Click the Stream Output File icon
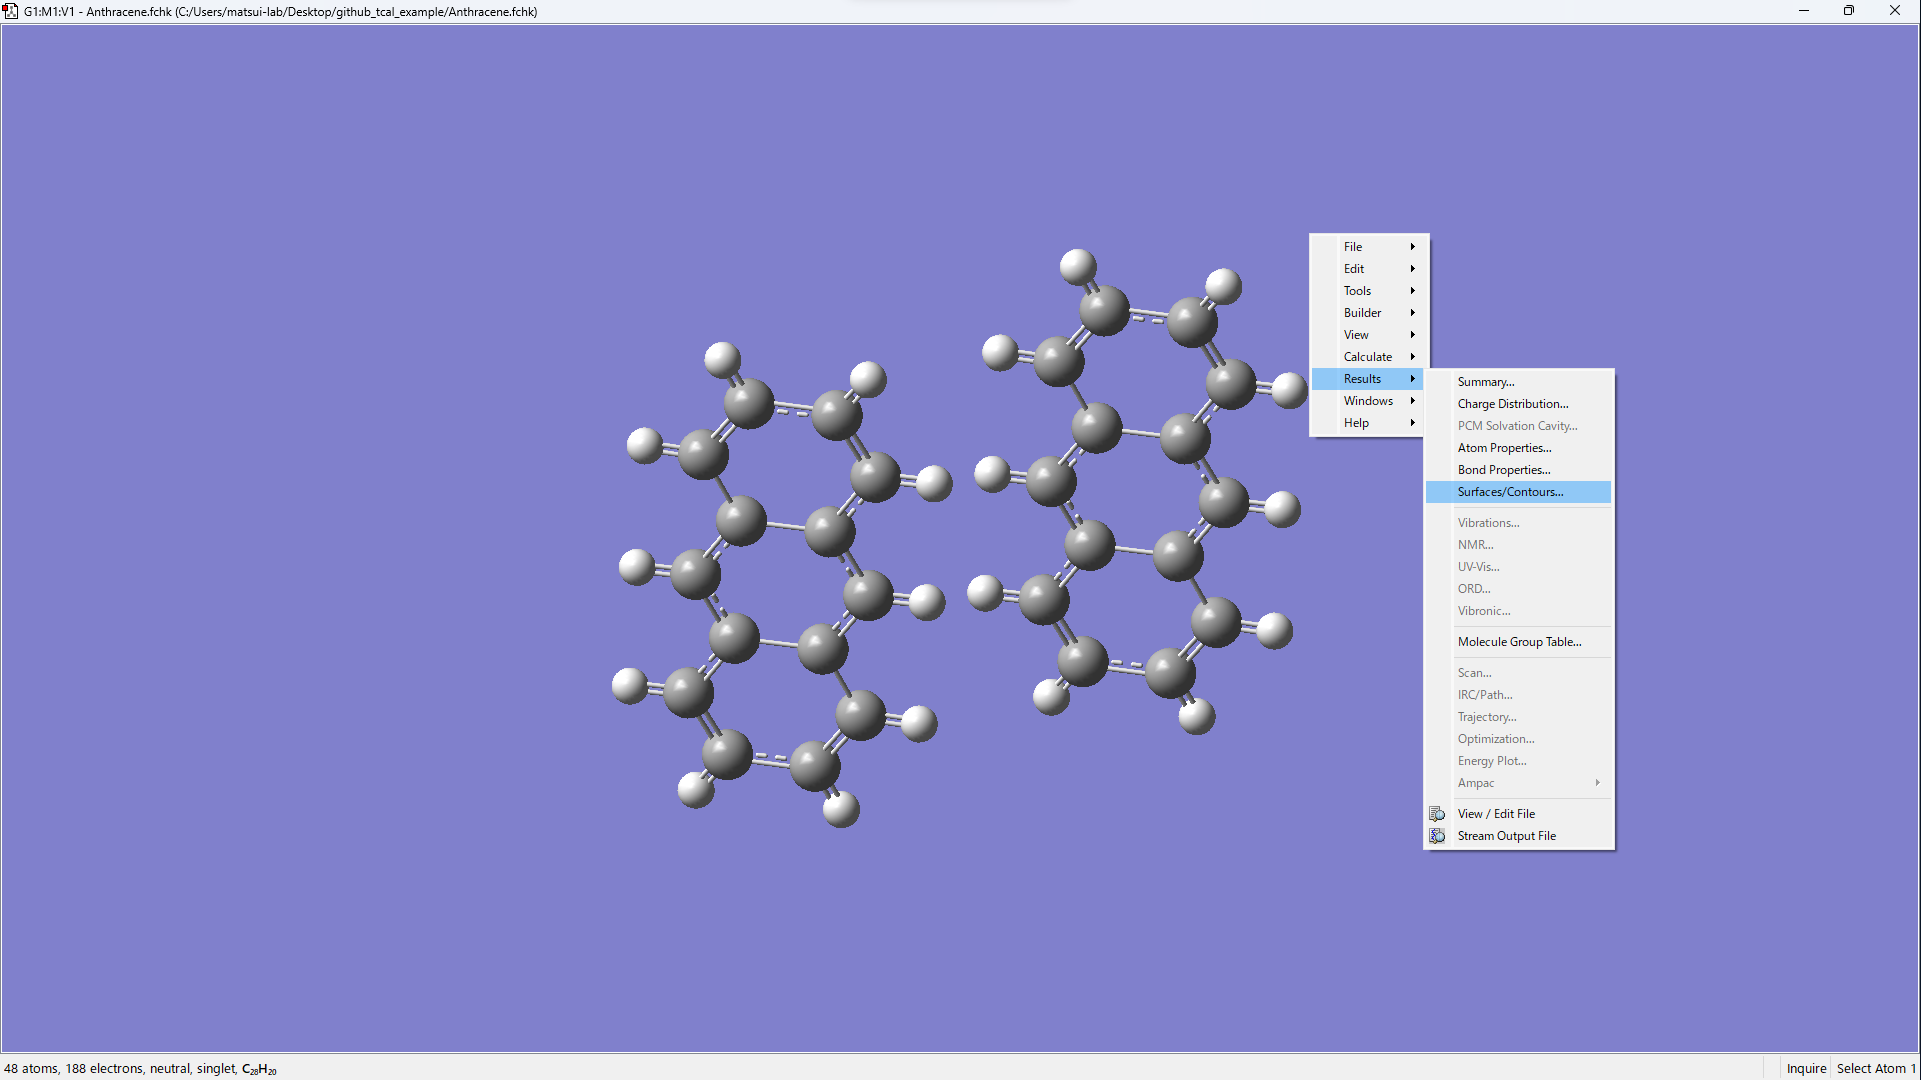 pyautogui.click(x=1437, y=836)
